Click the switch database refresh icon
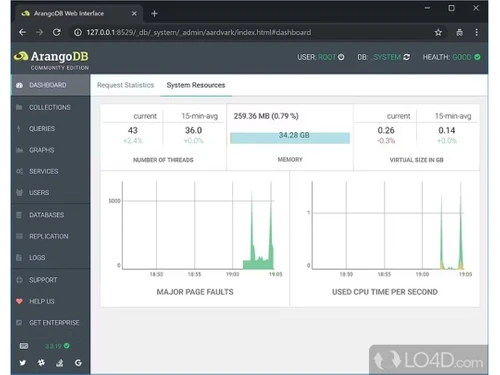500x375 pixels. (406, 57)
